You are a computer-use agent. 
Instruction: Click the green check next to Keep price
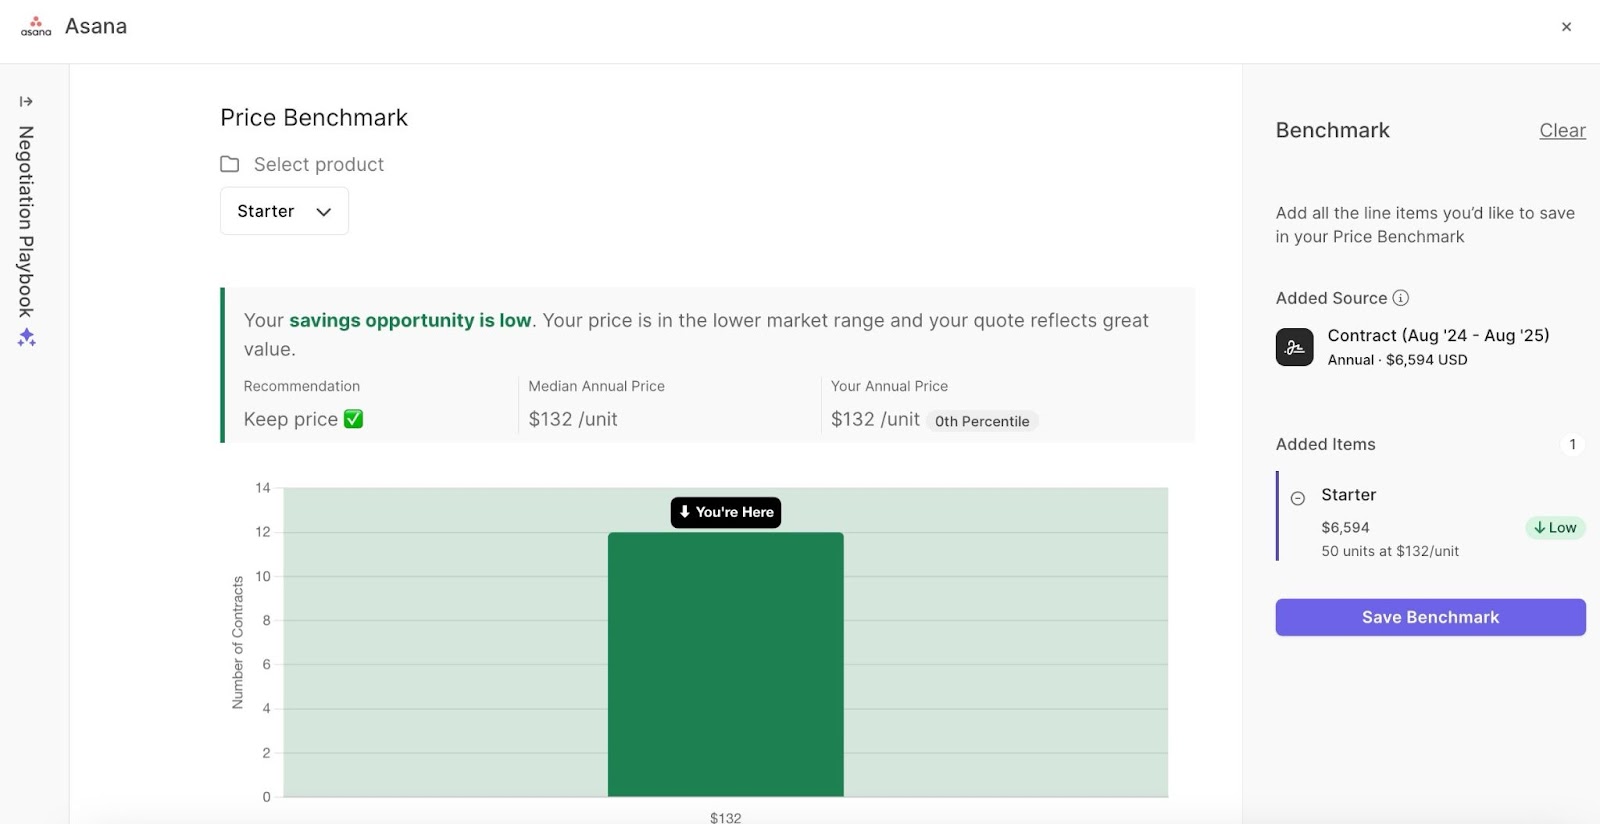pyautogui.click(x=353, y=419)
